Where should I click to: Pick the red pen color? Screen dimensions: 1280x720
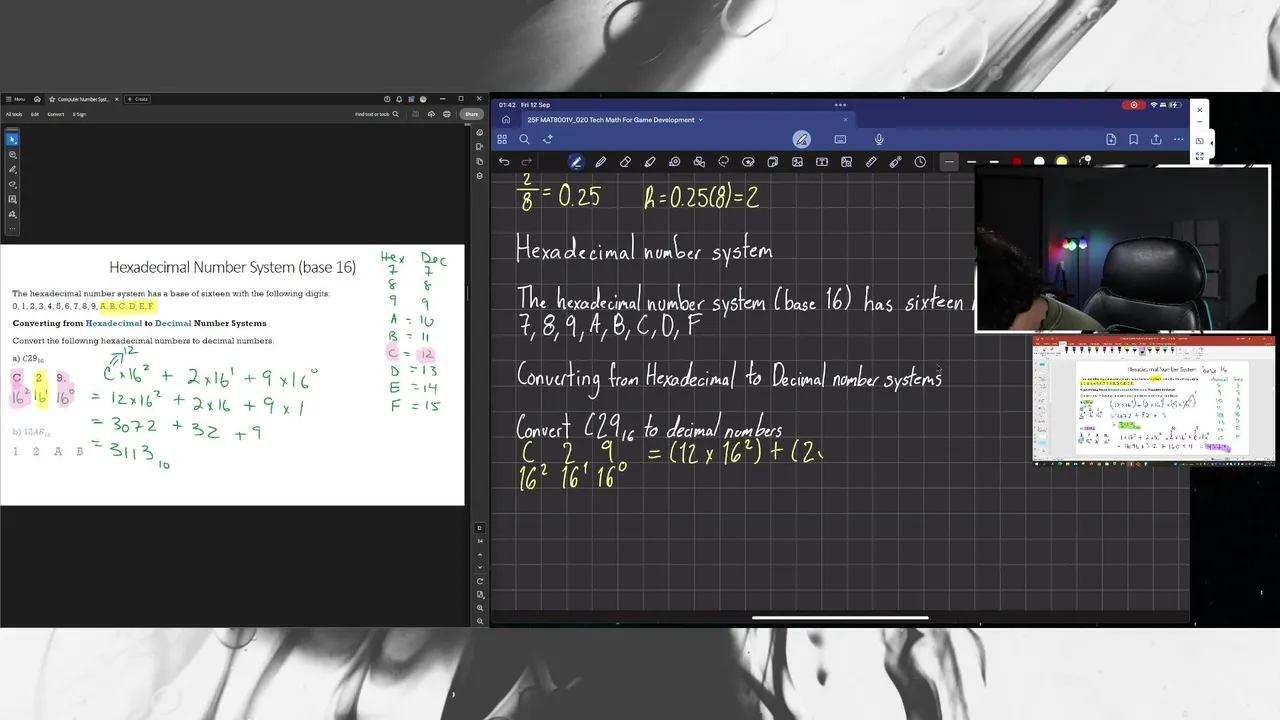pyautogui.click(x=1017, y=162)
